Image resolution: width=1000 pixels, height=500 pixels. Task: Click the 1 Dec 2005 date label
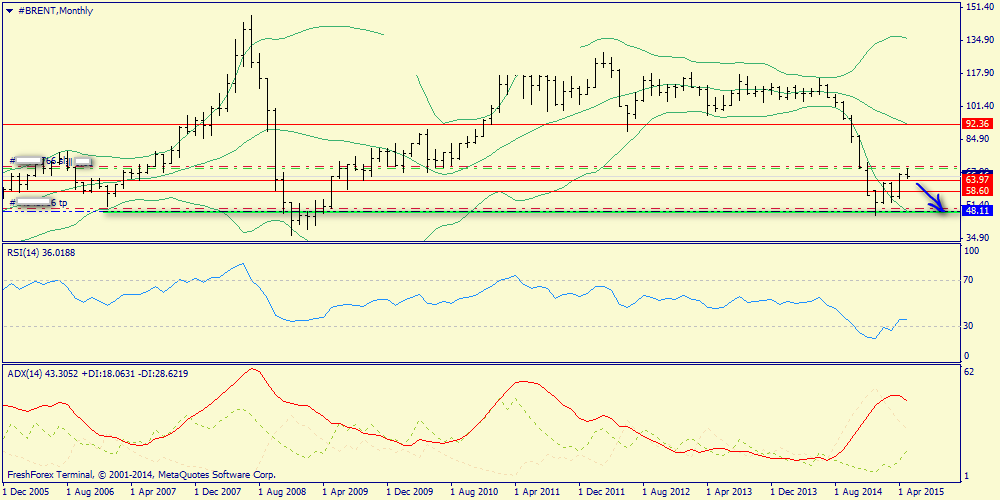pos(26,492)
